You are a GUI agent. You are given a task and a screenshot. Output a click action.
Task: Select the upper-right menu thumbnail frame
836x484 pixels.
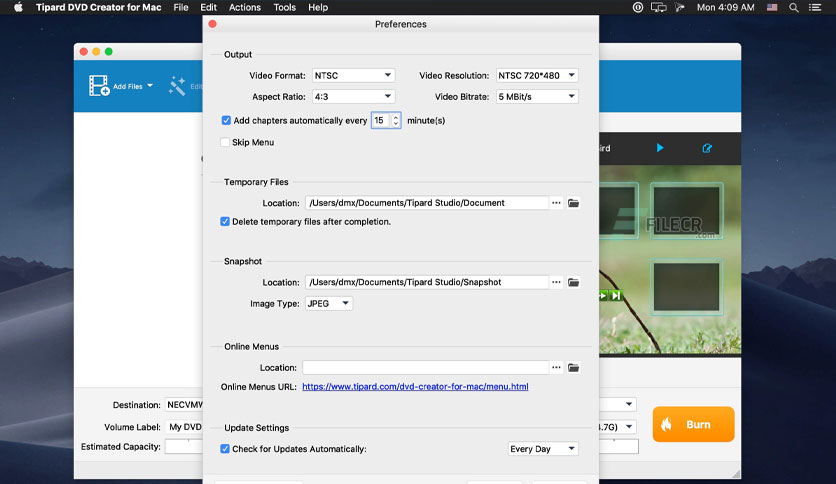pos(686,211)
